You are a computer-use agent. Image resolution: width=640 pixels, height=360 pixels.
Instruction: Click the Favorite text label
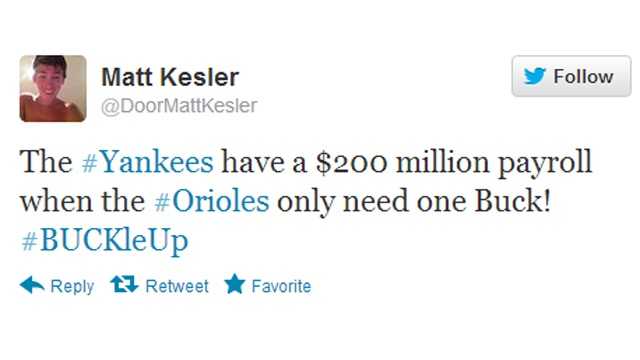281,286
